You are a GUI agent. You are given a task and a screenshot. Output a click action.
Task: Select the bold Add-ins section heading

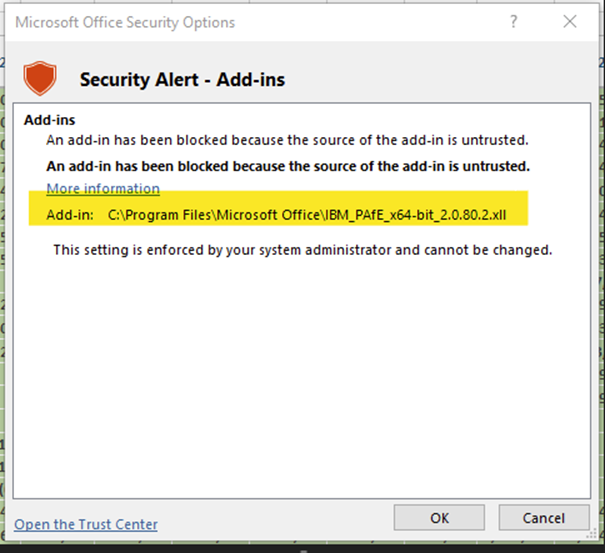[49, 120]
